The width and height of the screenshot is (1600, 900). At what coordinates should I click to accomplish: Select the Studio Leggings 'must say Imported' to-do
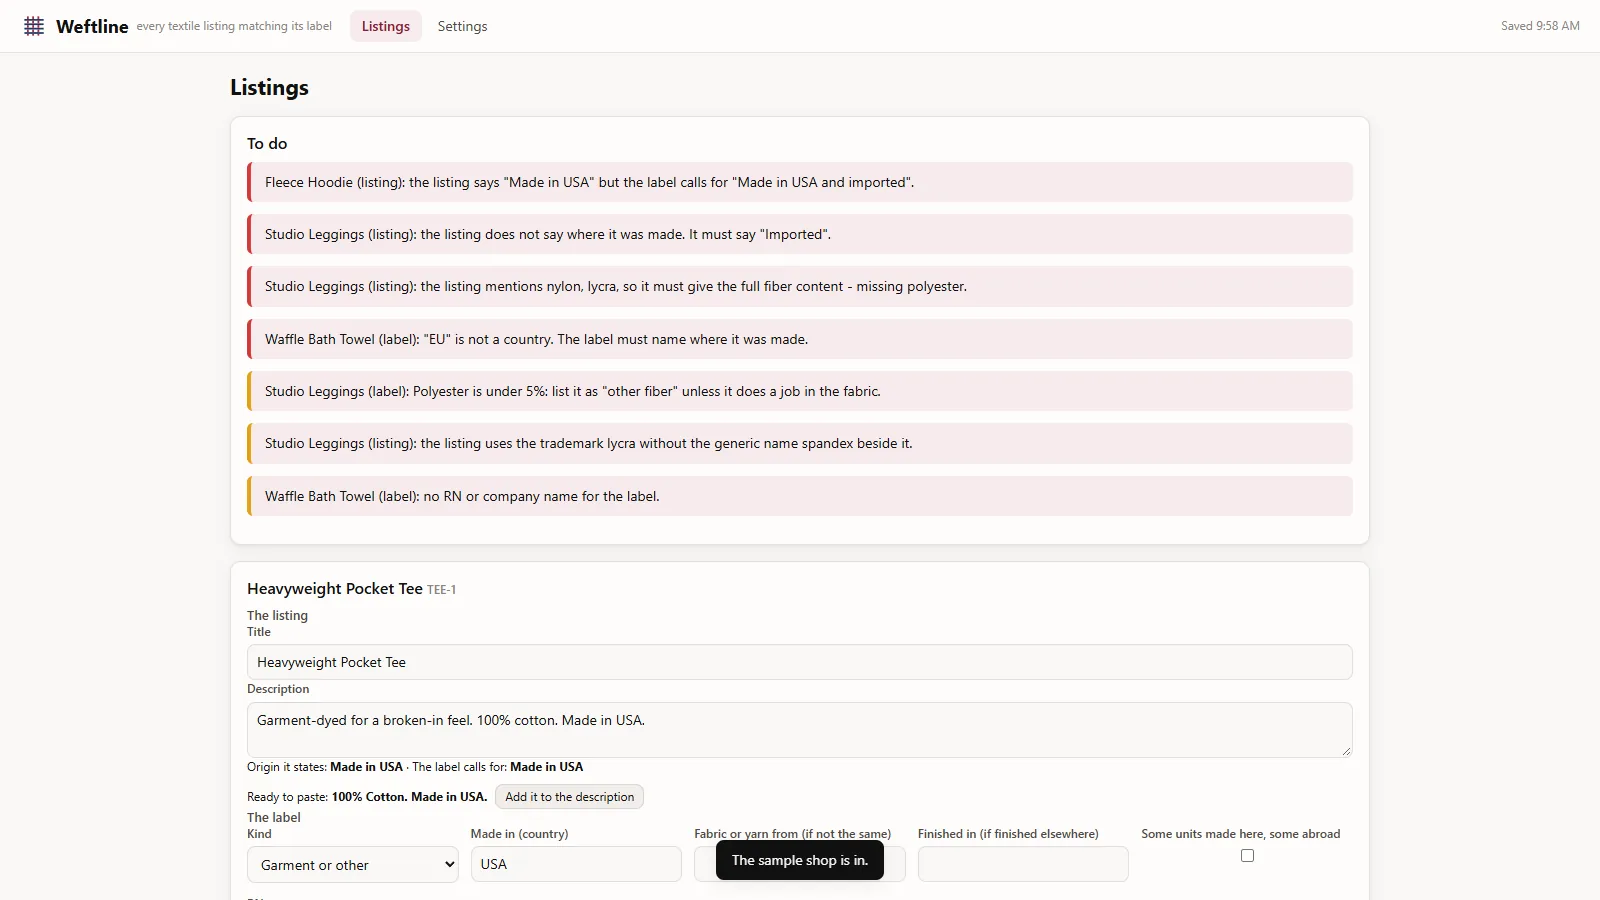tap(800, 234)
